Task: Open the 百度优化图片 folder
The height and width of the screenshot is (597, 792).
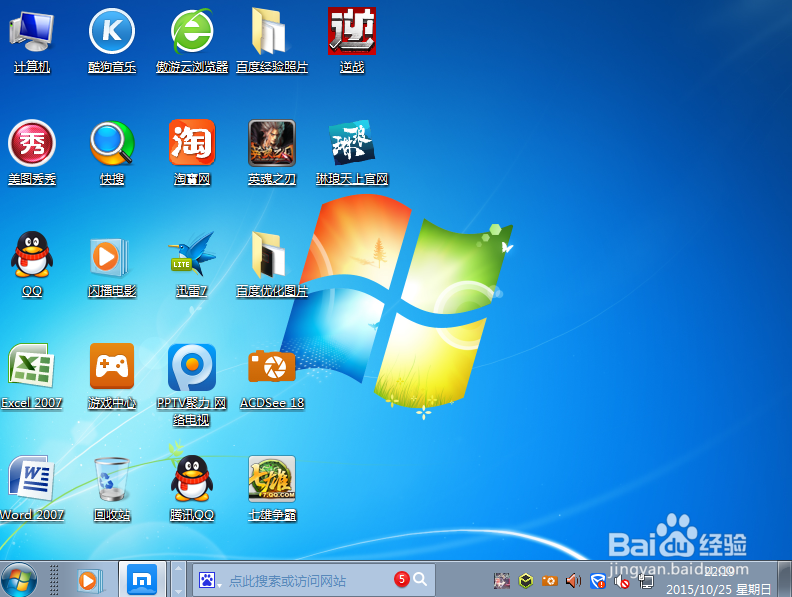Action: pyautogui.click(x=272, y=255)
